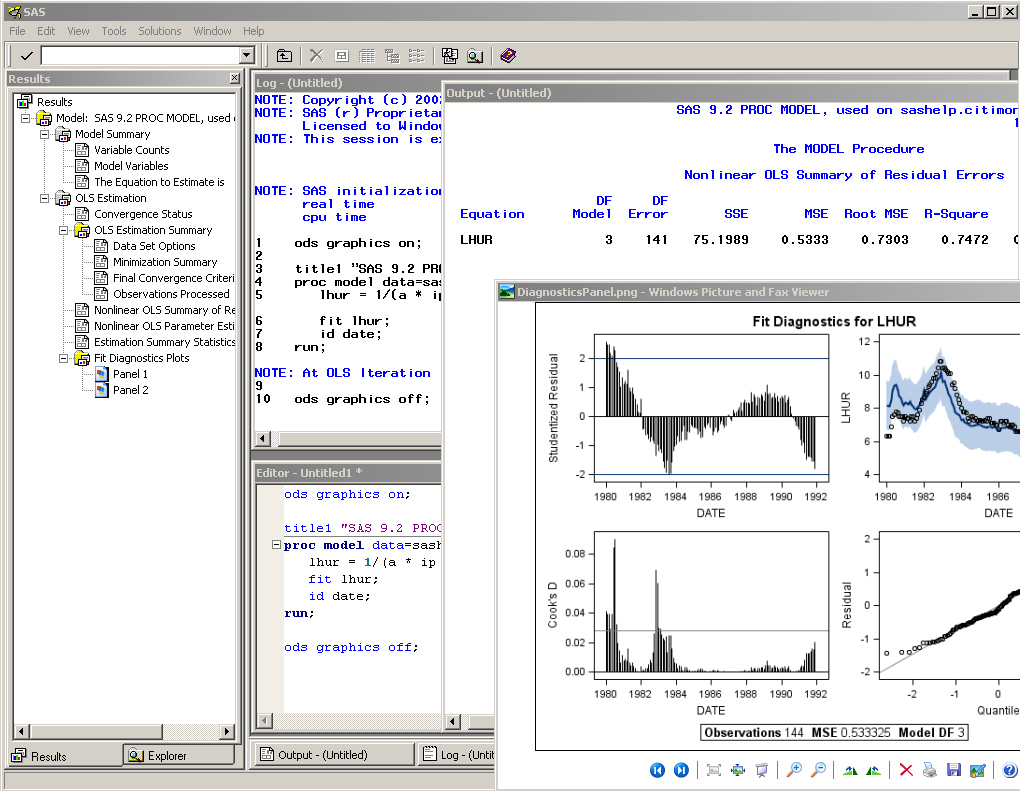Viewport: 1020px width, 791px height.
Task: Click Results tree horizontal scrollbar left arrow
Action: (21, 731)
